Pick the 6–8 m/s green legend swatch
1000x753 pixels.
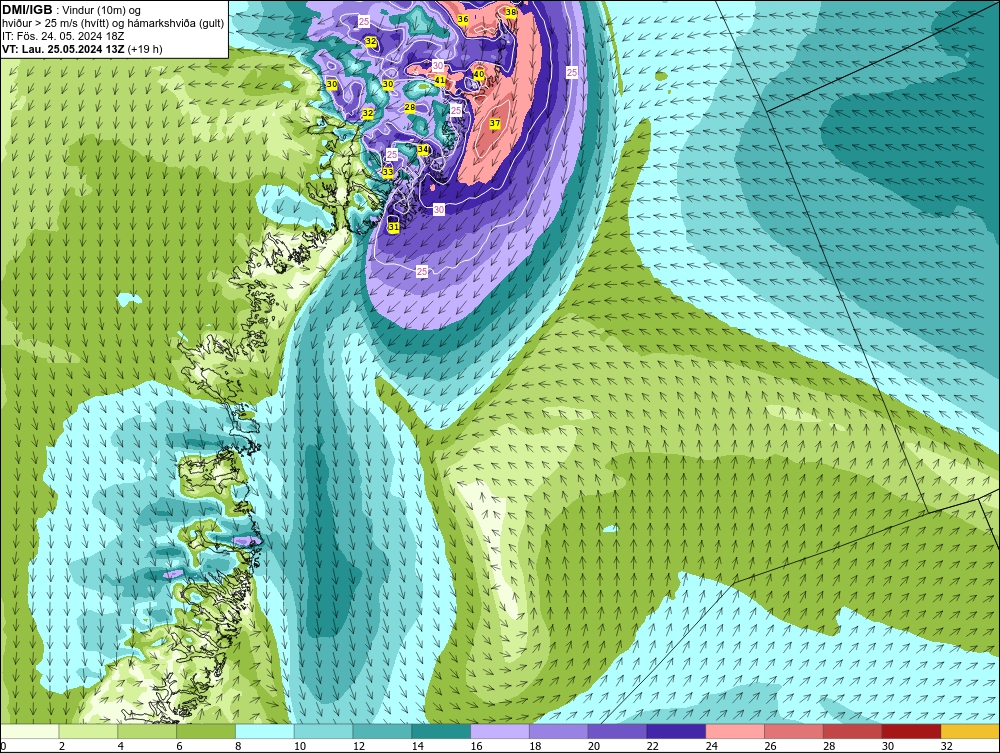(x=206, y=731)
